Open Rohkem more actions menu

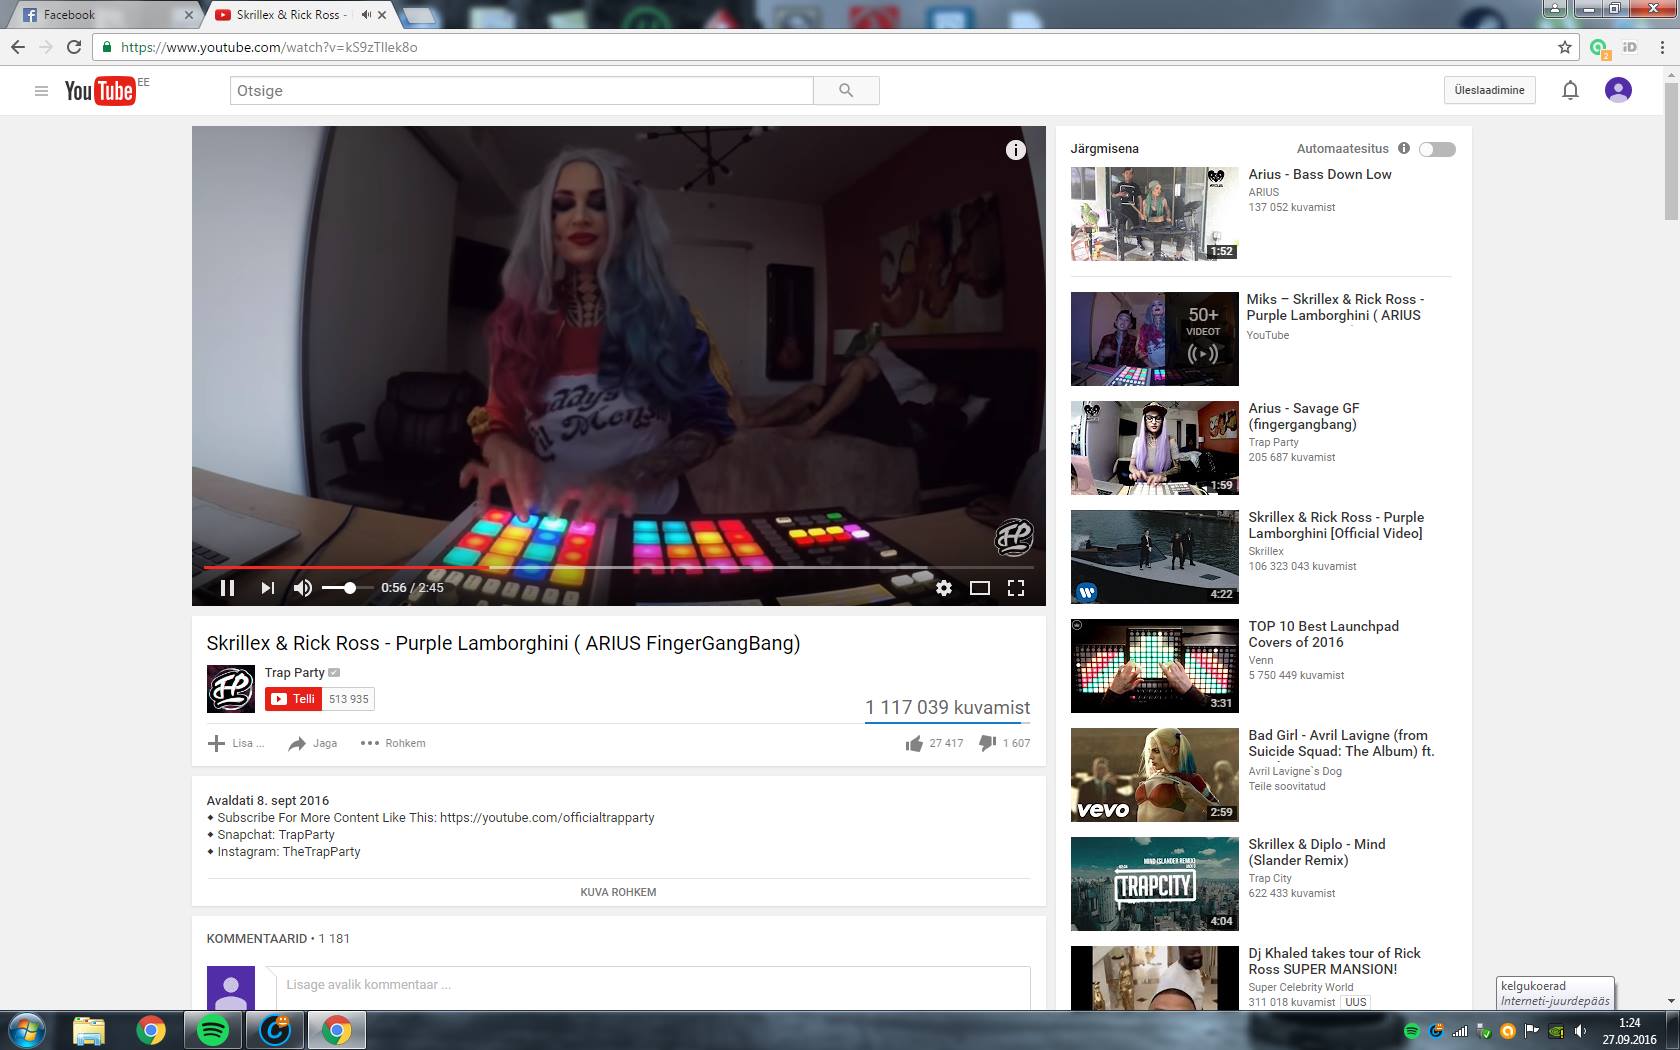pos(393,743)
